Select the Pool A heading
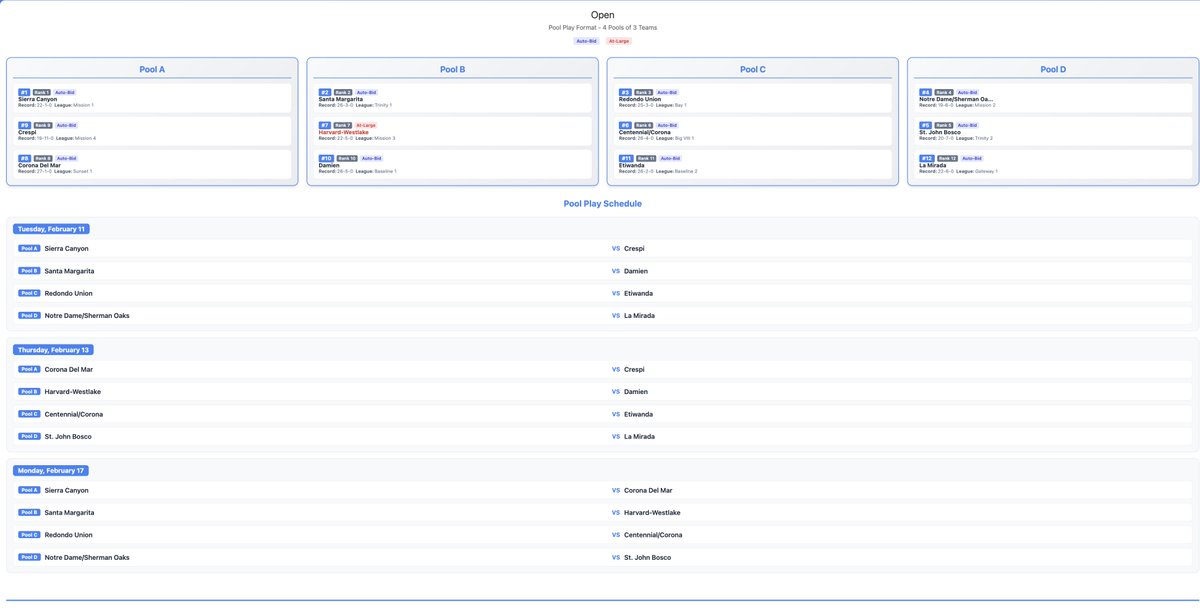The width and height of the screenshot is (1200, 613). [153, 69]
